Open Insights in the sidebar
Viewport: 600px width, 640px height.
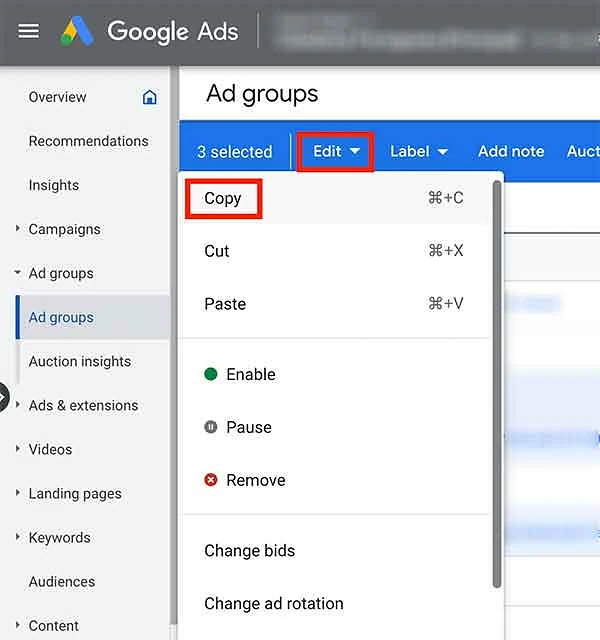click(x=54, y=185)
